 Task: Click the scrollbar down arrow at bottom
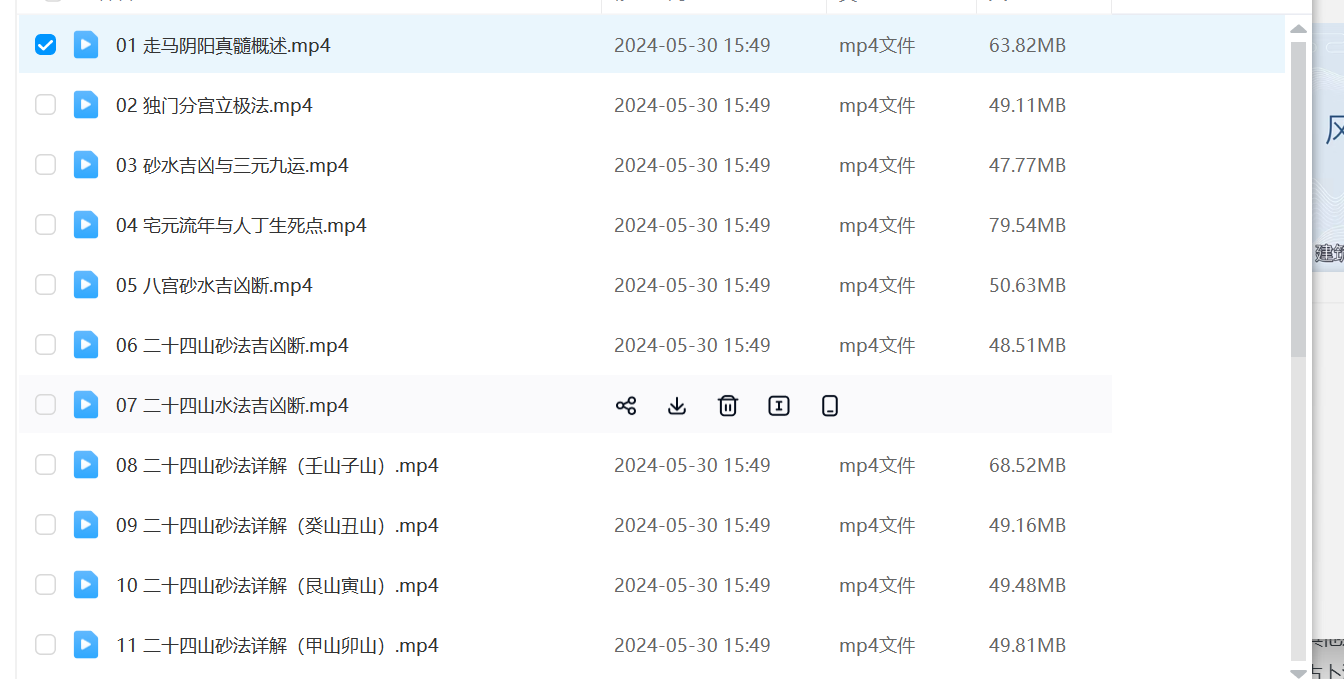click(1298, 671)
